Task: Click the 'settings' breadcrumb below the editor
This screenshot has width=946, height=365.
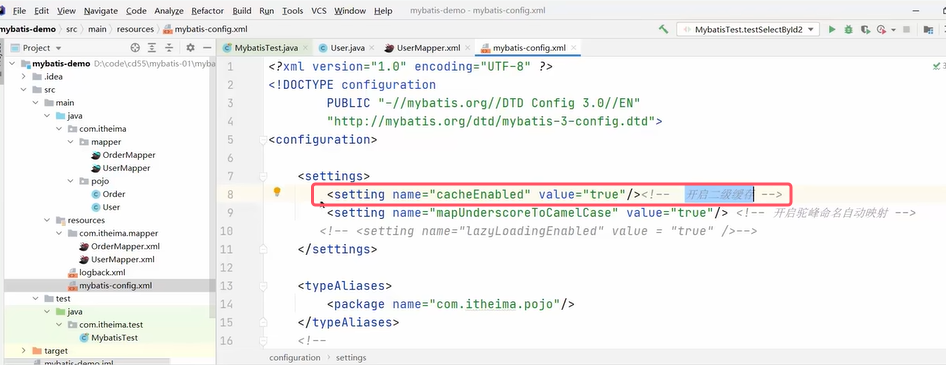Action: pos(351,358)
